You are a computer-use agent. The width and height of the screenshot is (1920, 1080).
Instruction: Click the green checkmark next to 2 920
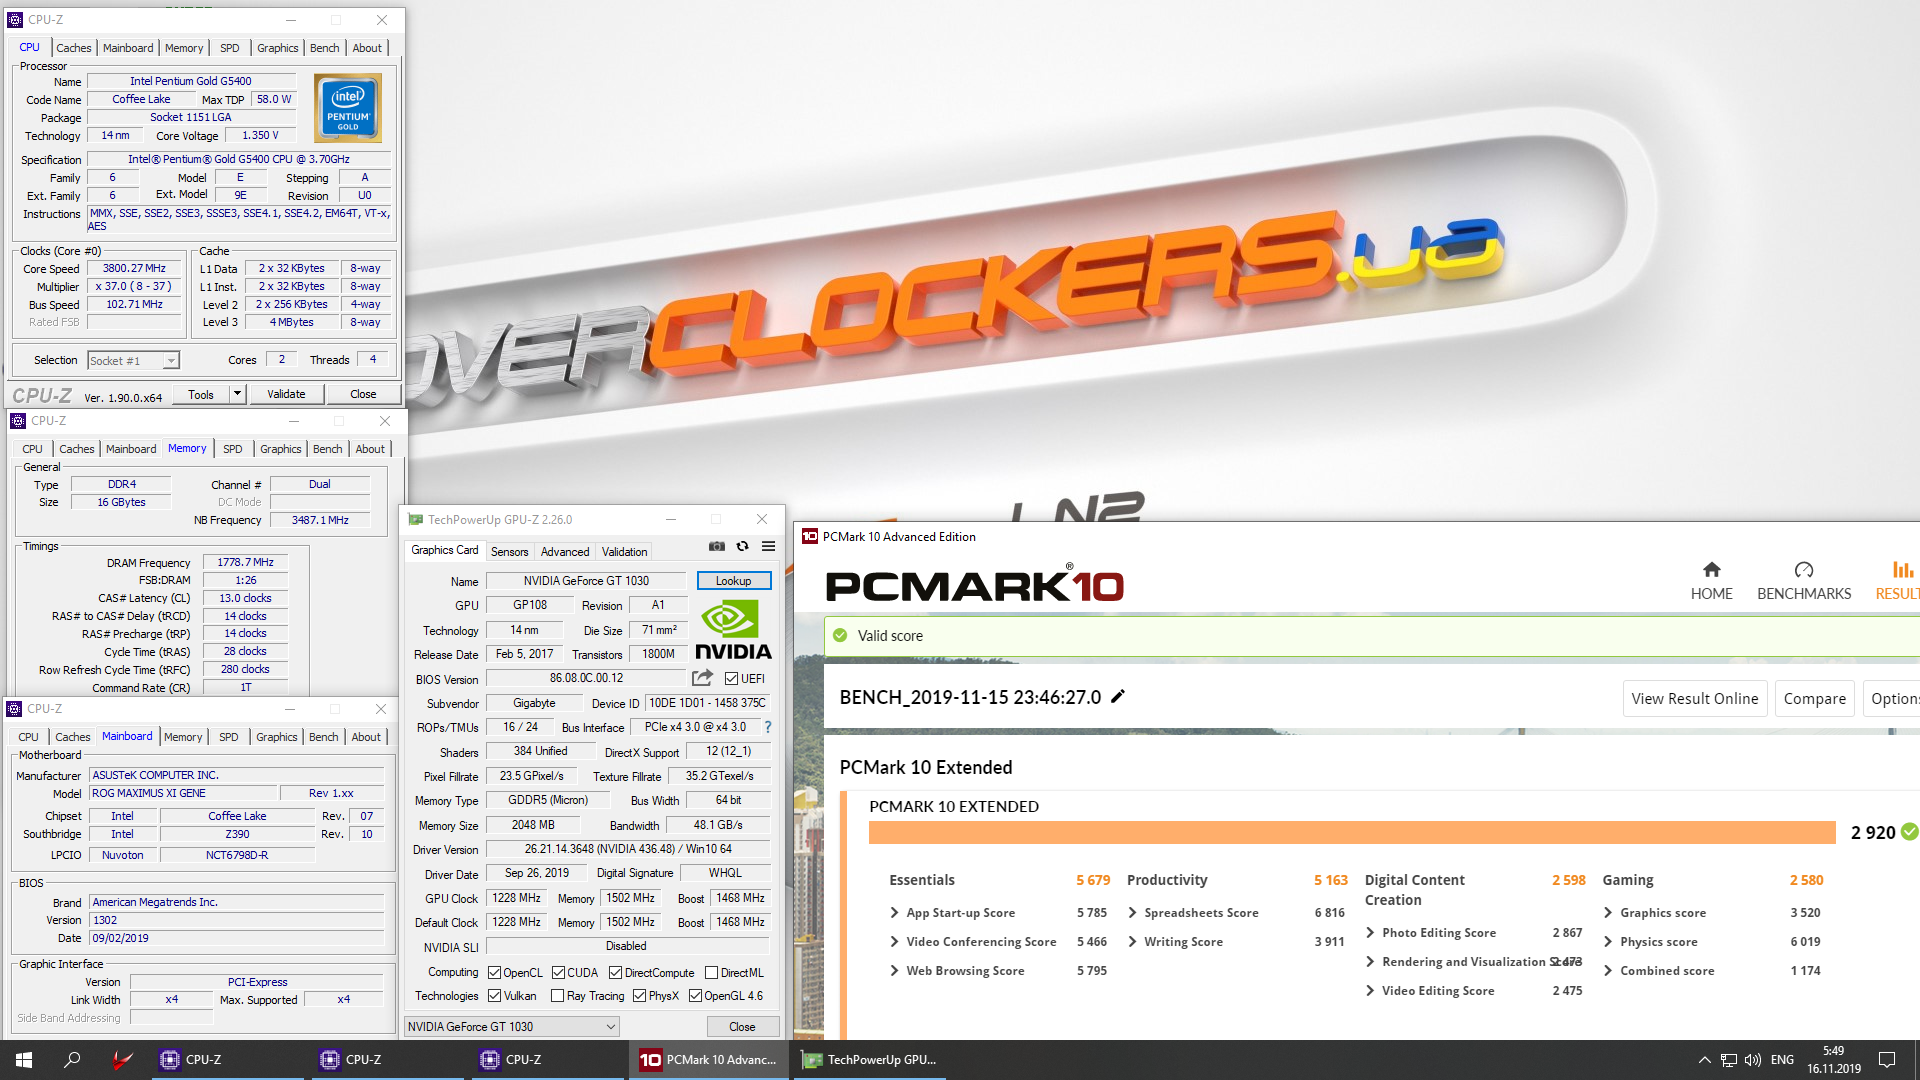tap(1909, 831)
